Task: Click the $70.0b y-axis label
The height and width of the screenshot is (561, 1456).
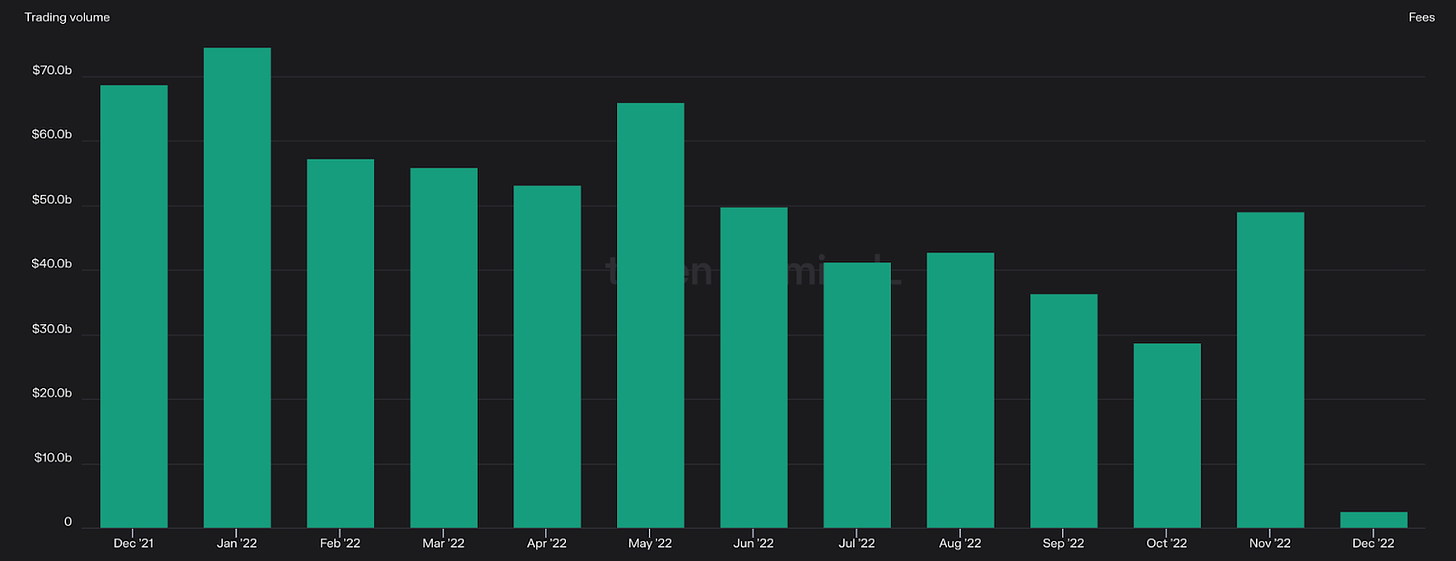Action: click(x=52, y=71)
